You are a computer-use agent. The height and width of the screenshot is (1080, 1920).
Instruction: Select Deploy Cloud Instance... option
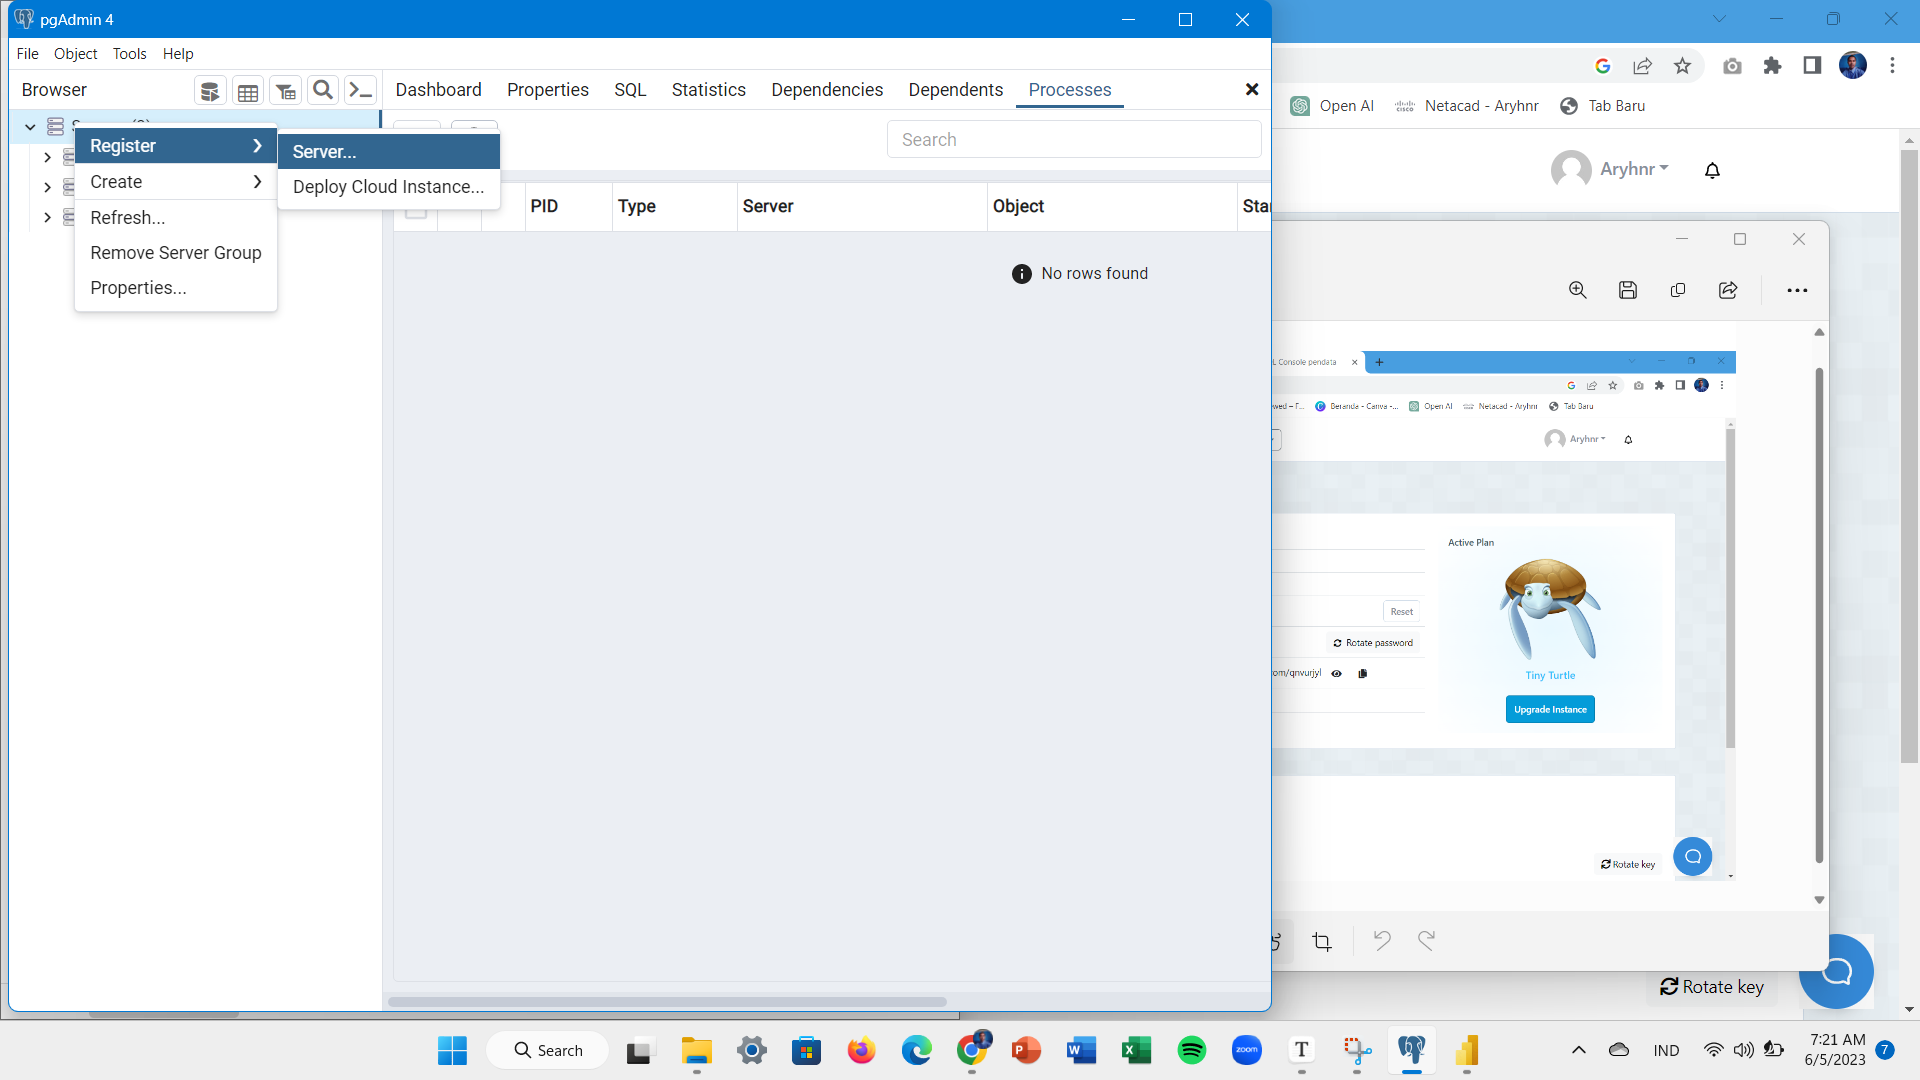coord(388,187)
